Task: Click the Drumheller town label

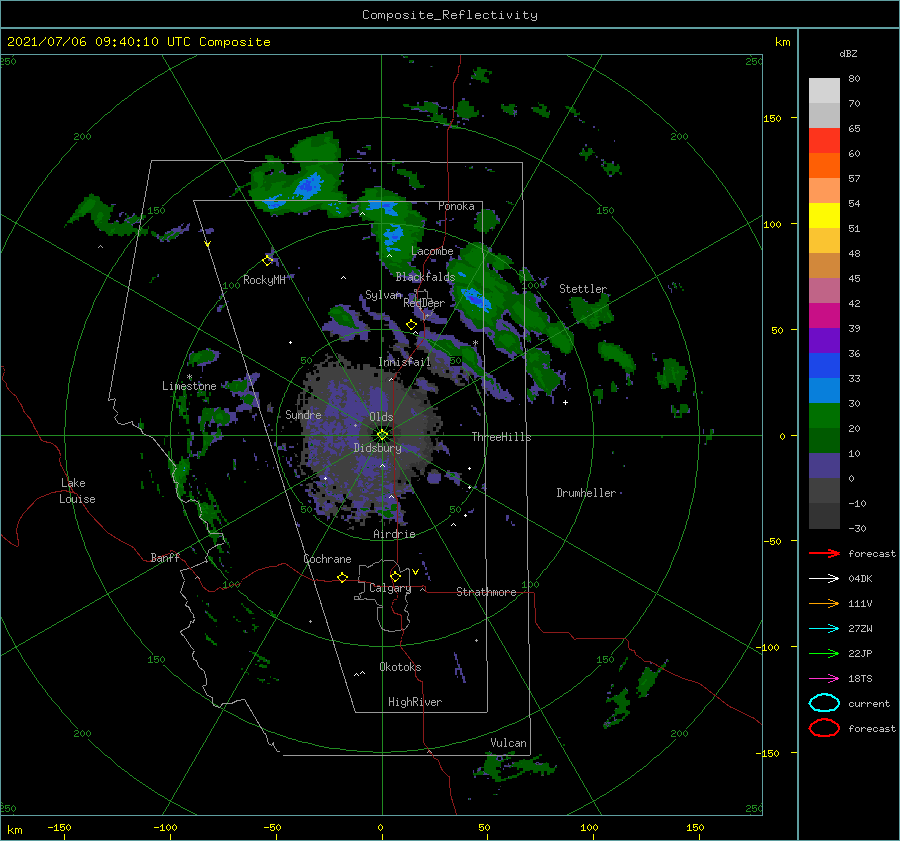Action: point(586,493)
